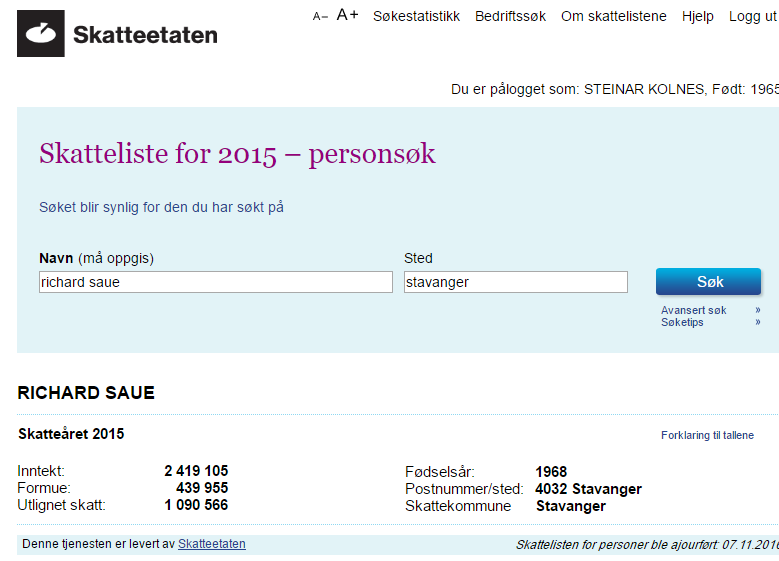Screen dimensions: 779x561
Task: Go to Bedriftssøk page
Action: pos(510,16)
